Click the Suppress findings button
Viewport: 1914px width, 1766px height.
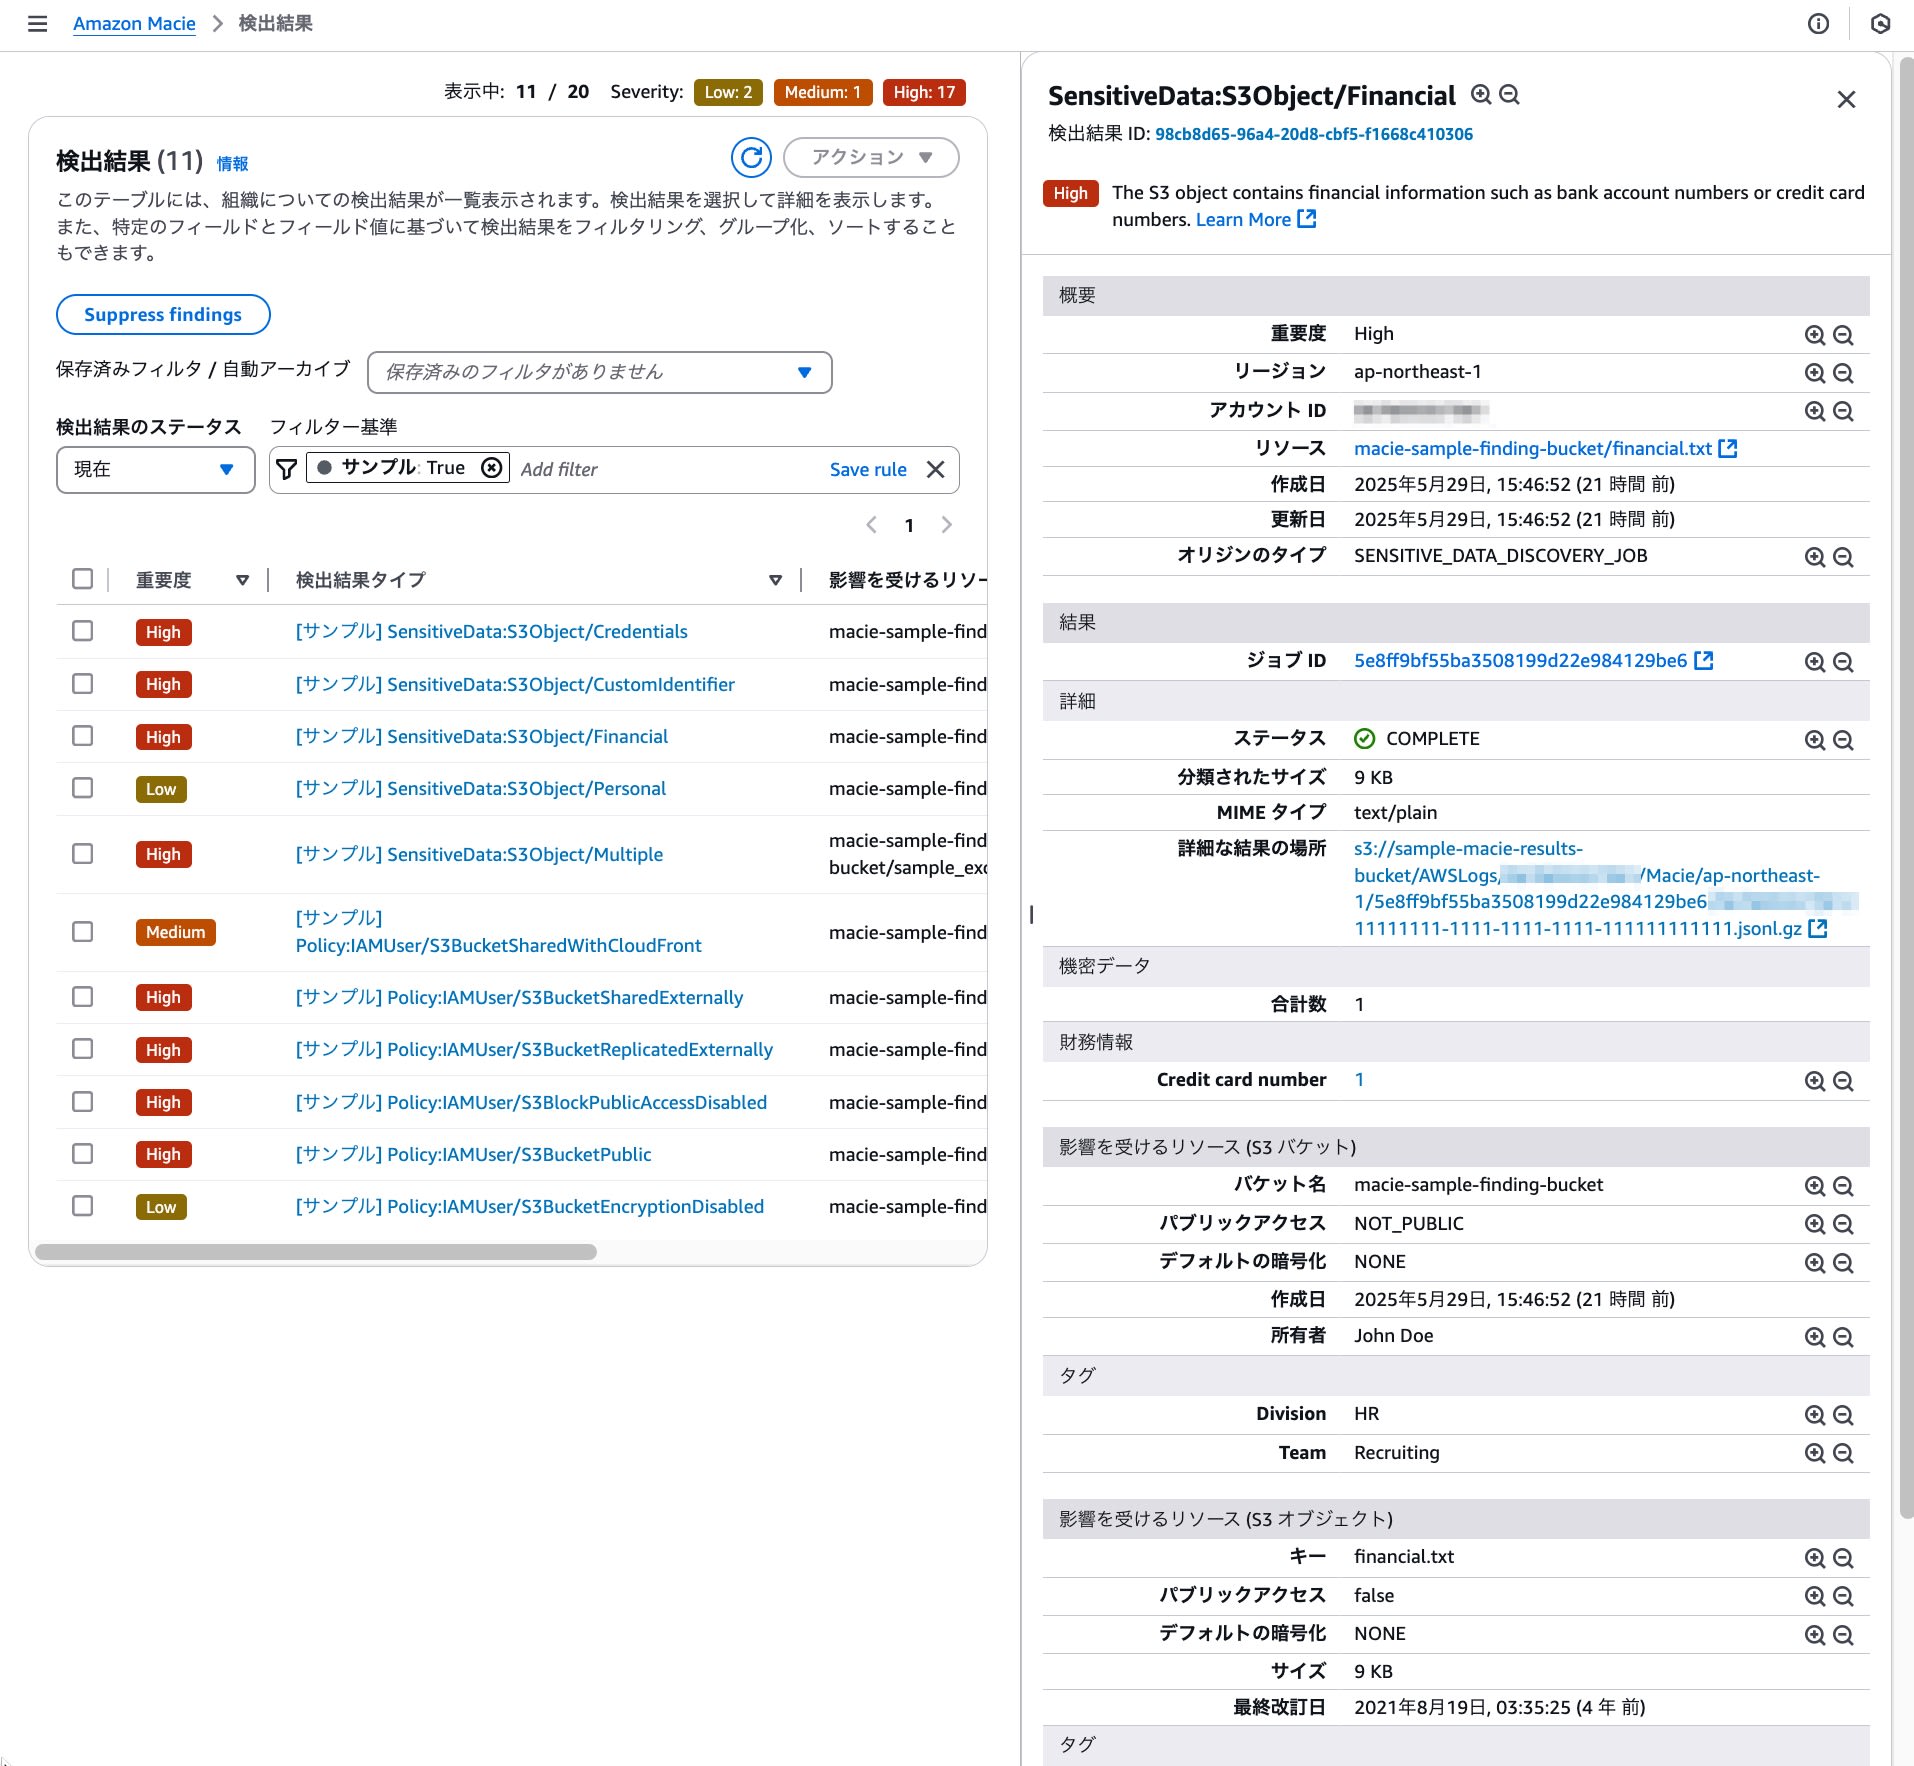(163, 314)
